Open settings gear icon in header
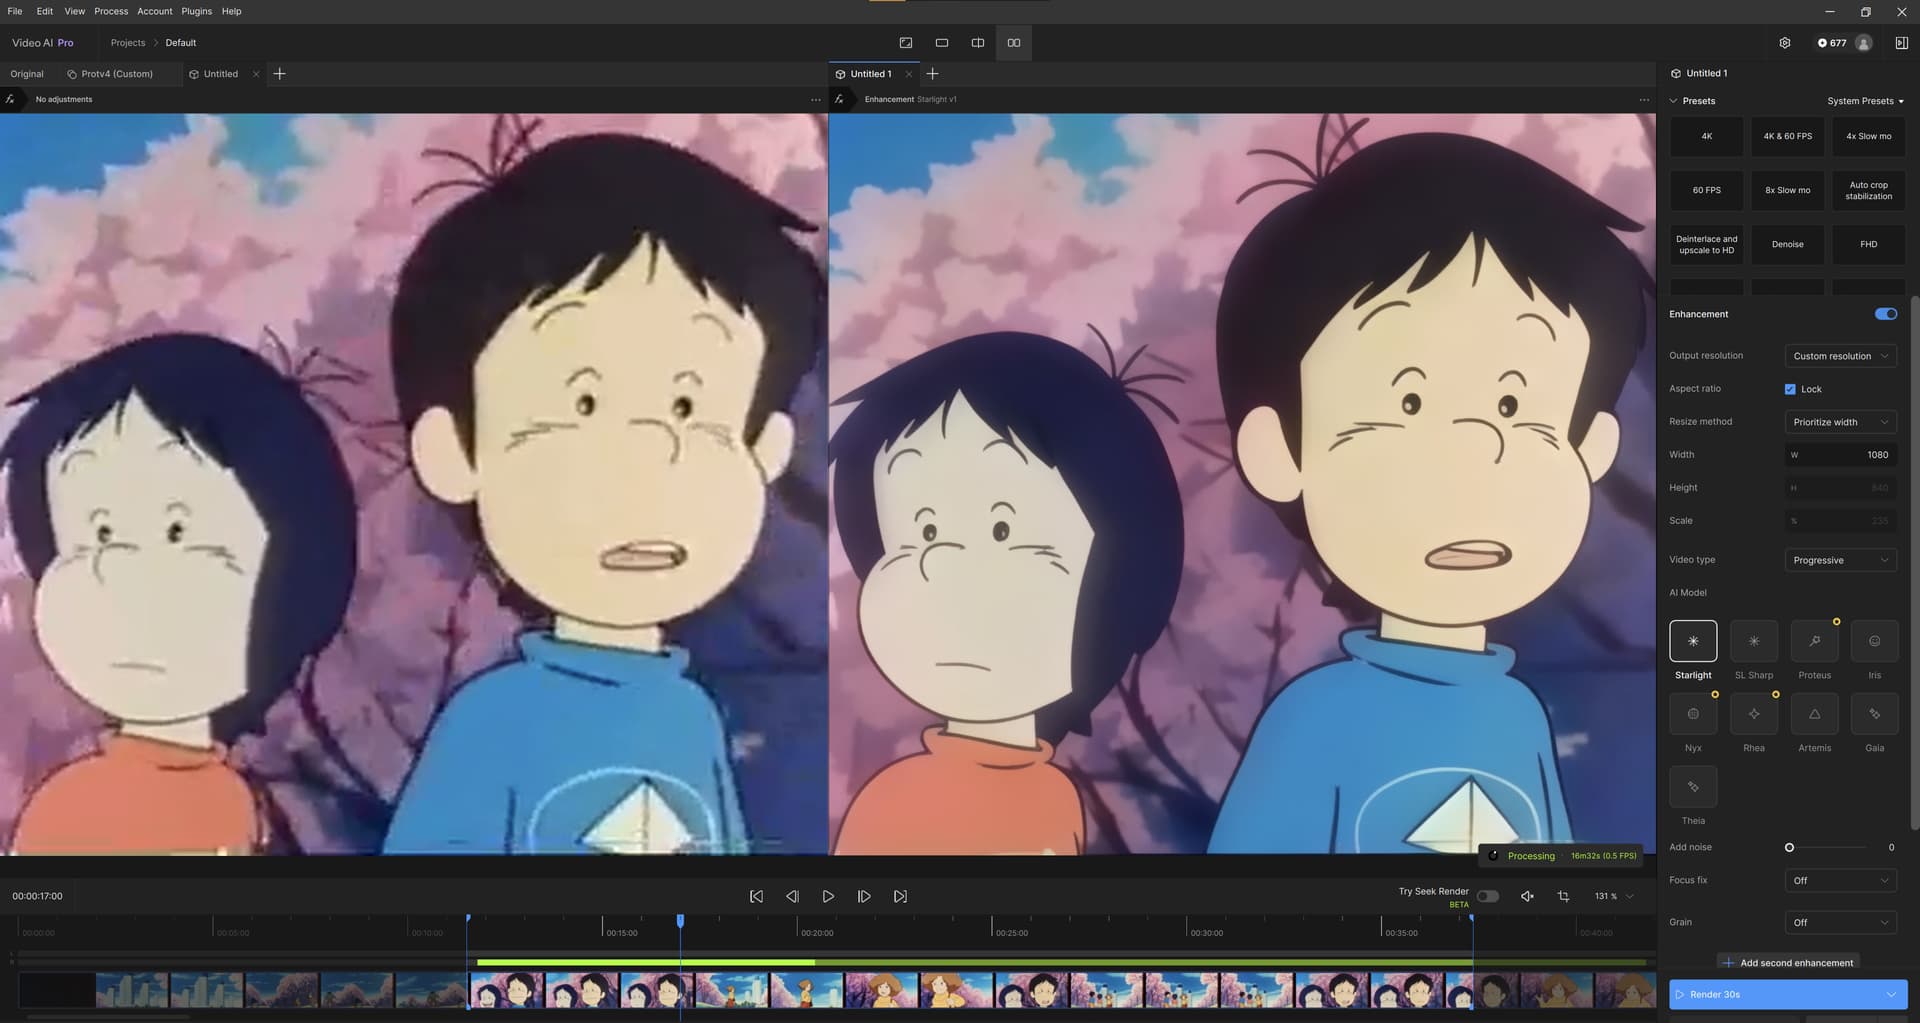Image resolution: width=1920 pixels, height=1023 pixels. coord(1784,43)
